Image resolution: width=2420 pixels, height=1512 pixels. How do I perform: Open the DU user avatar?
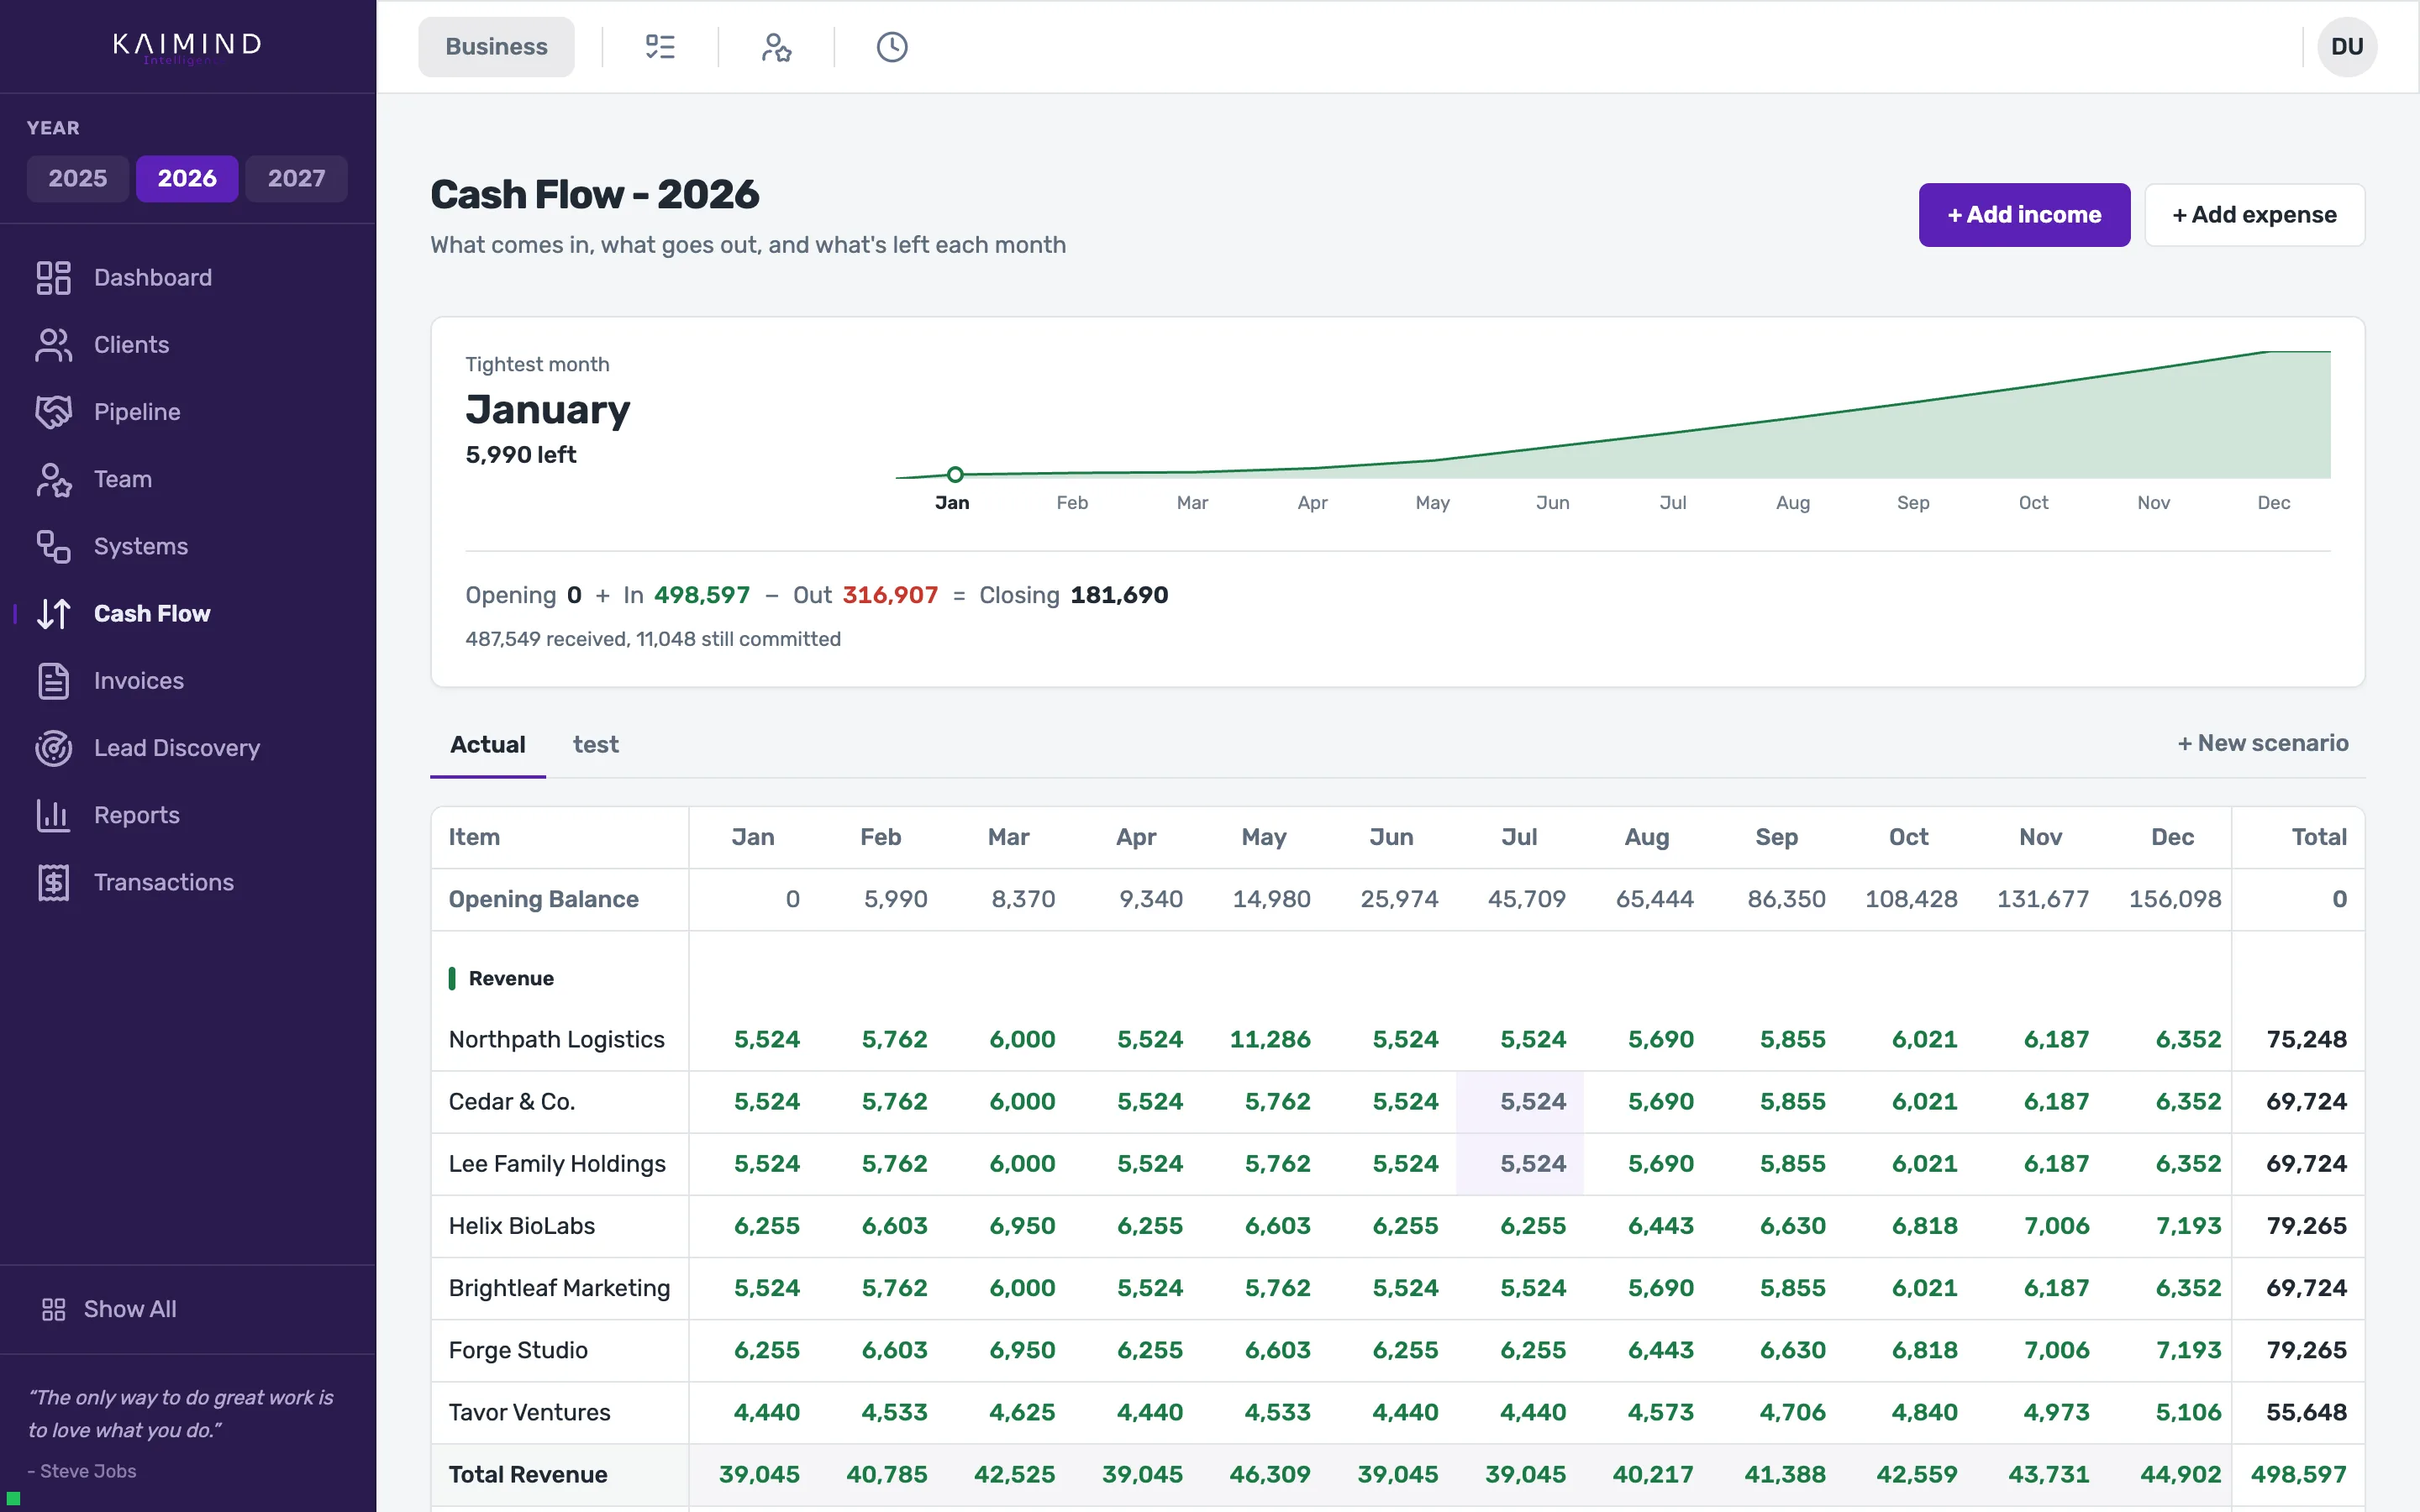(2347, 47)
